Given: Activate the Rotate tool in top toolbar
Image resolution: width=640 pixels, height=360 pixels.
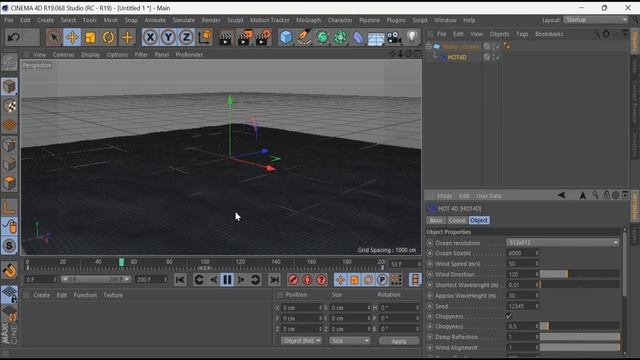Looking at the screenshot, I should [108, 38].
